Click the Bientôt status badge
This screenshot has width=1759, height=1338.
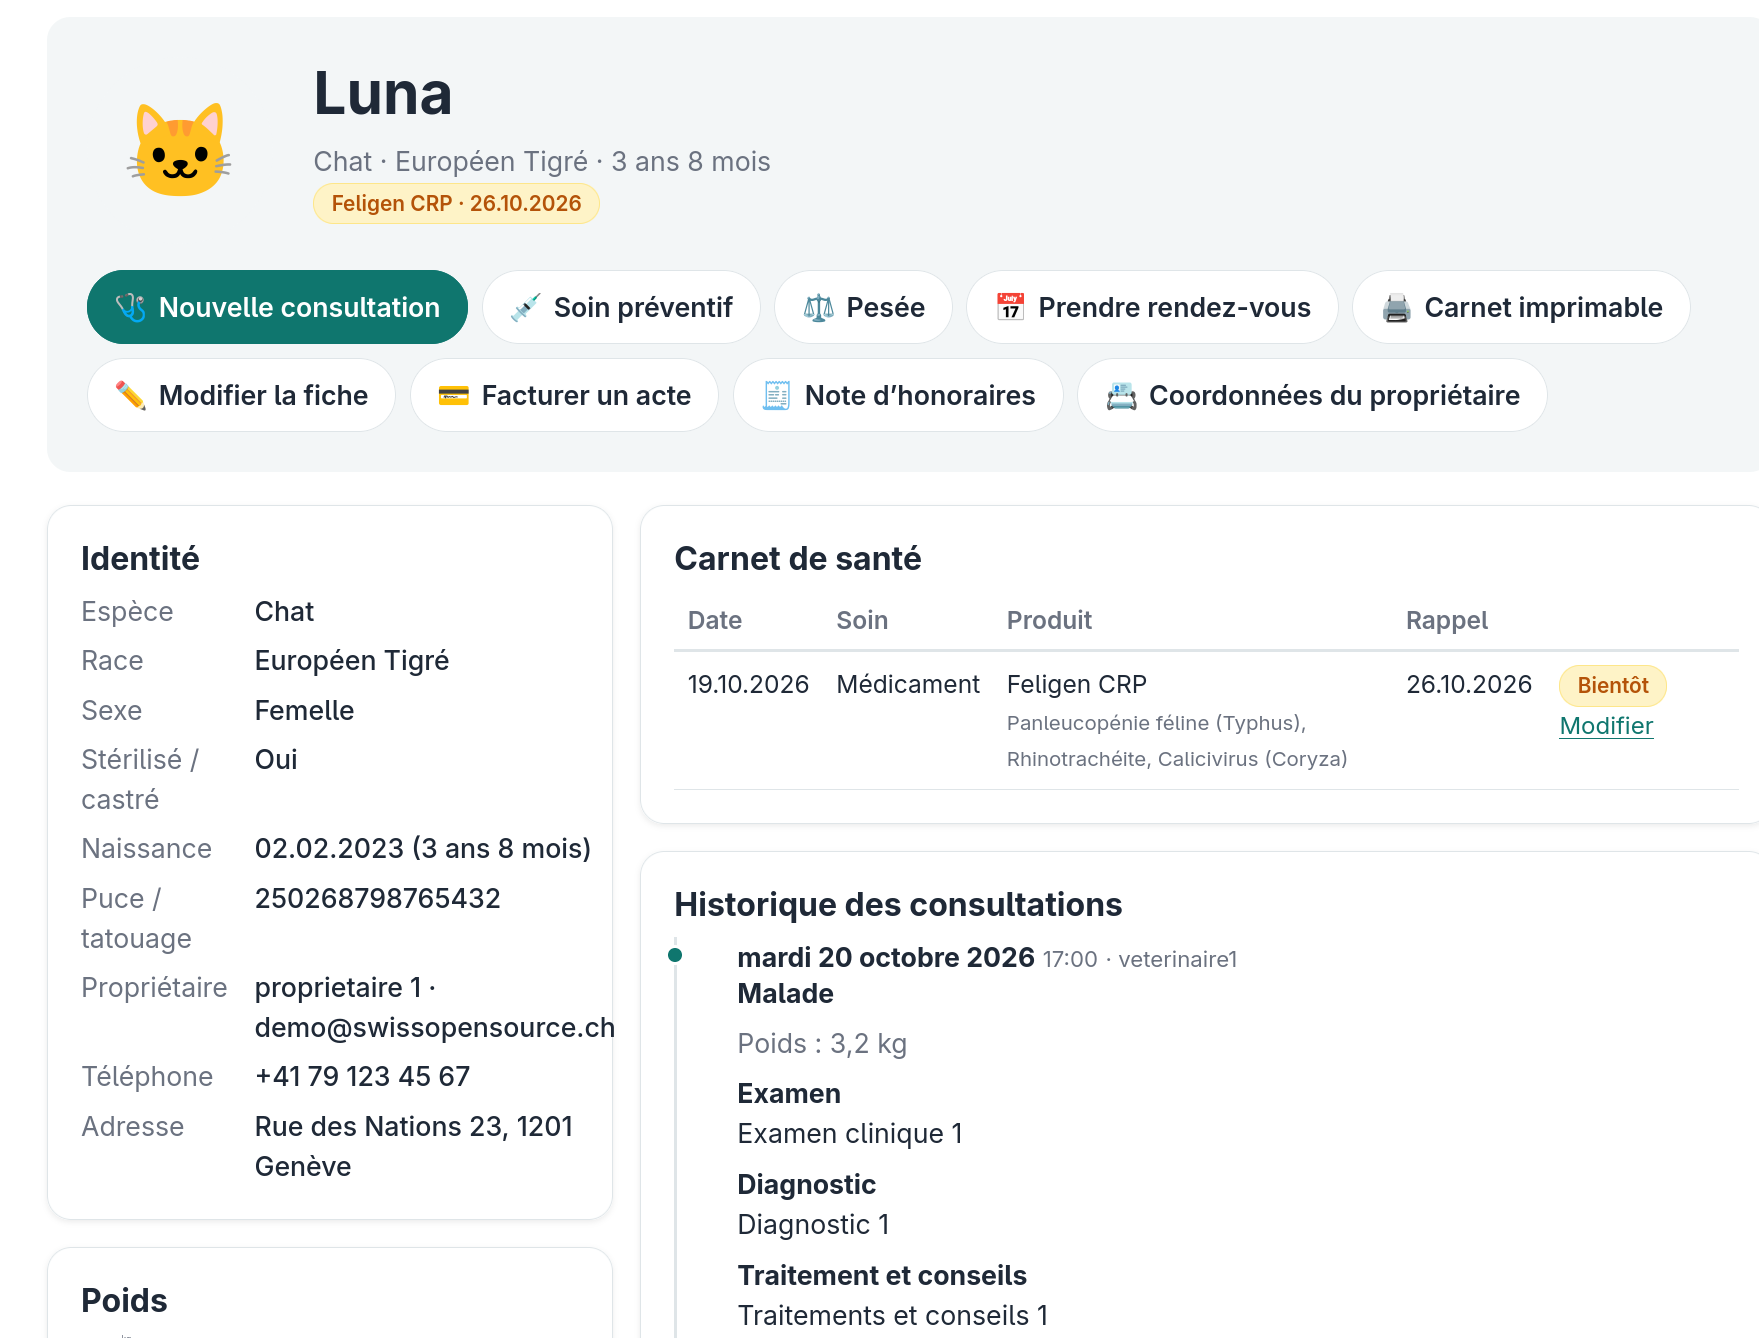(x=1613, y=686)
